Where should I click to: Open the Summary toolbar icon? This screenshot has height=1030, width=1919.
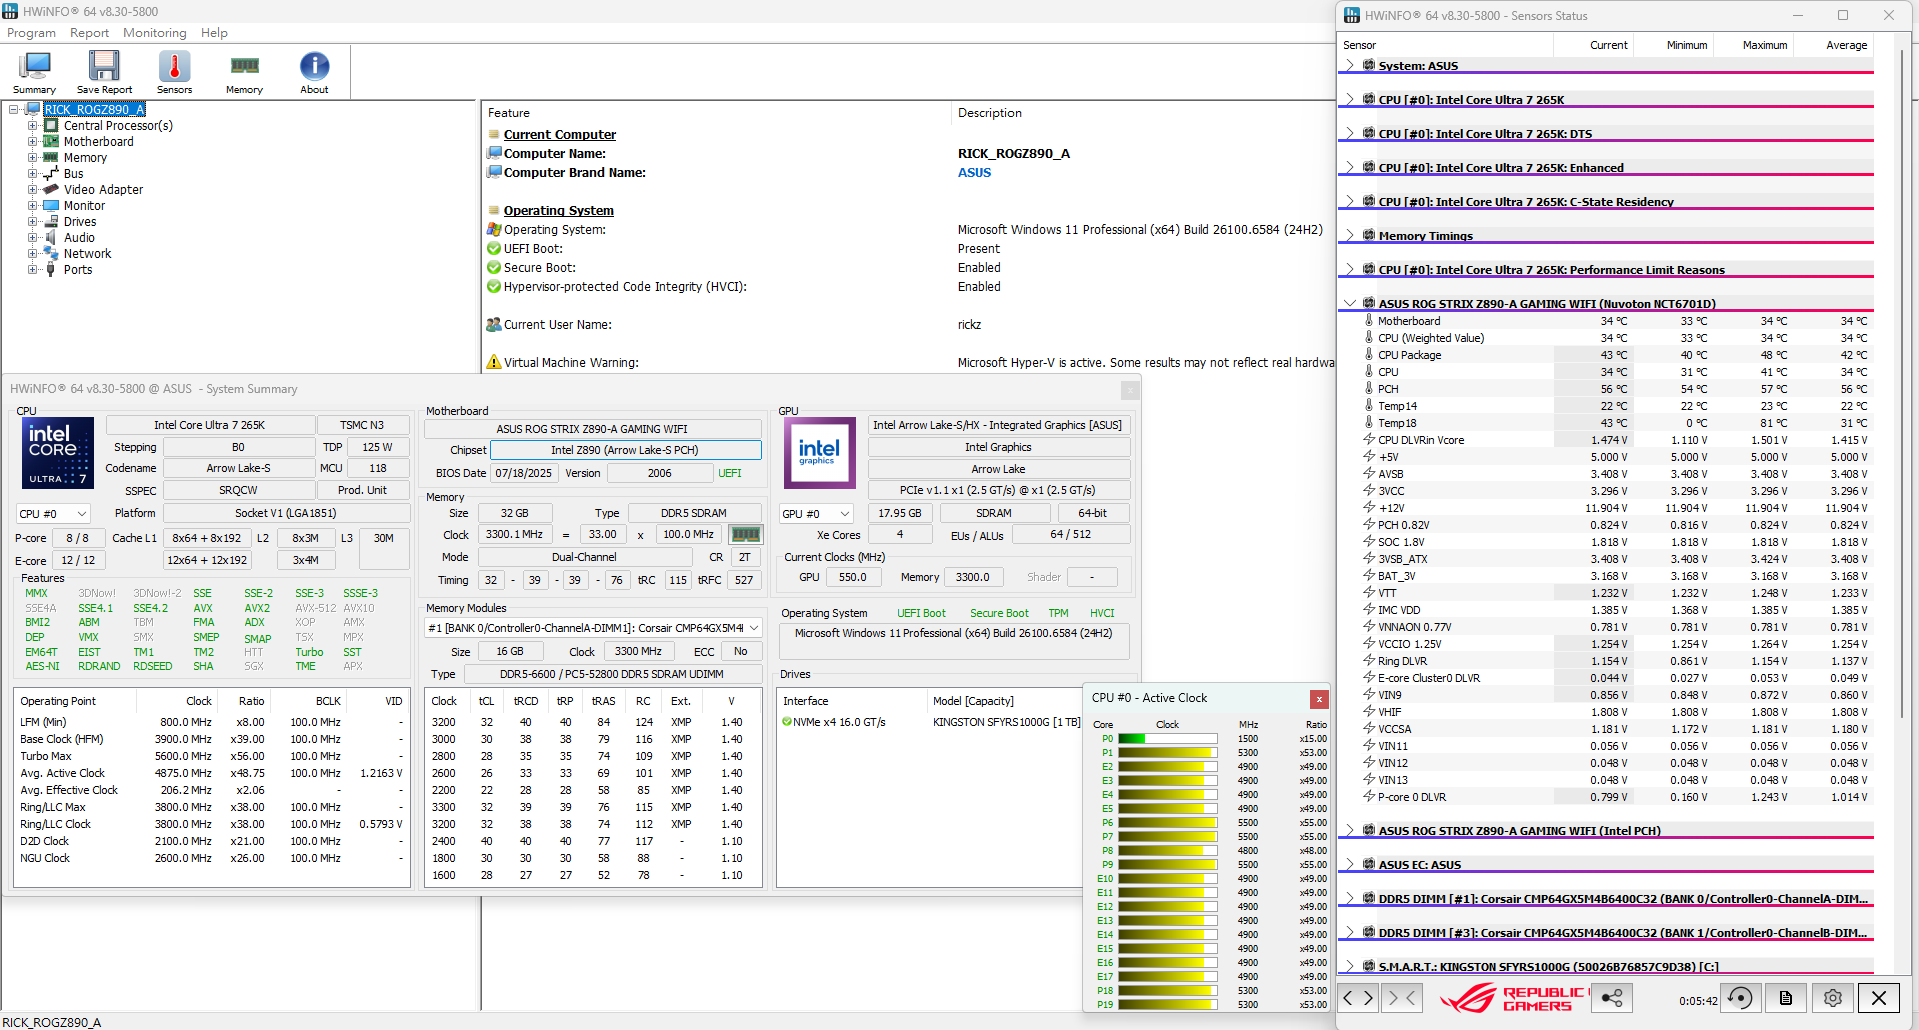[x=34, y=72]
